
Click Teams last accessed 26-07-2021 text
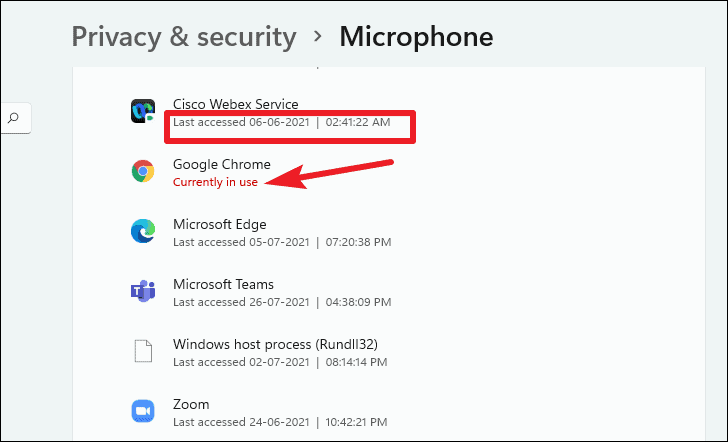coord(282,302)
